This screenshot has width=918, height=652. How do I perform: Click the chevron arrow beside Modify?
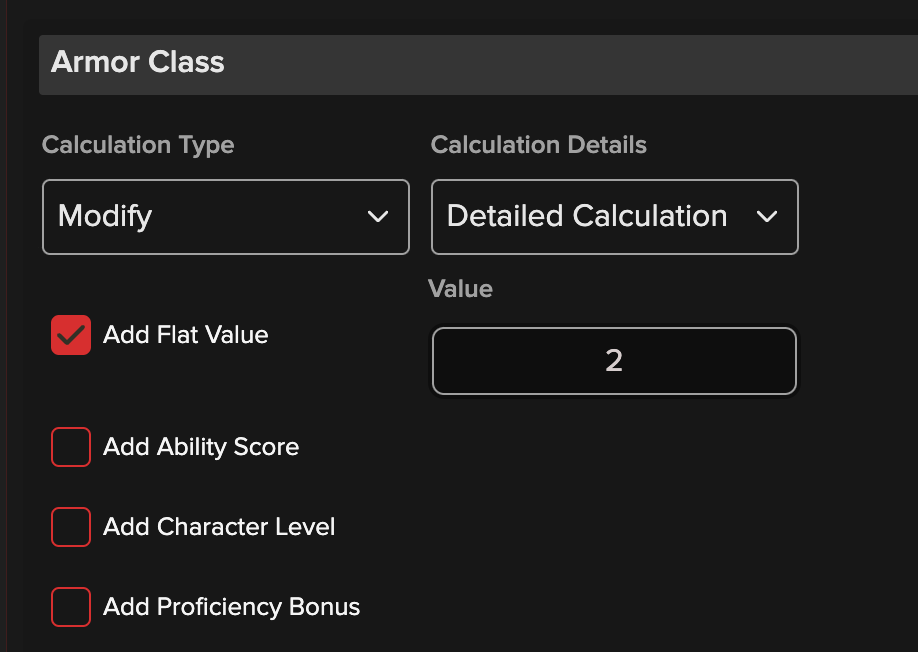point(378,216)
